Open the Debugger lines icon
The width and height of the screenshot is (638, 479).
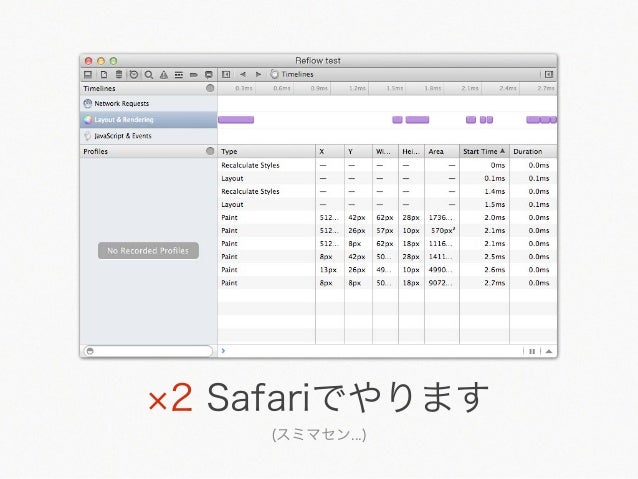tap(179, 74)
